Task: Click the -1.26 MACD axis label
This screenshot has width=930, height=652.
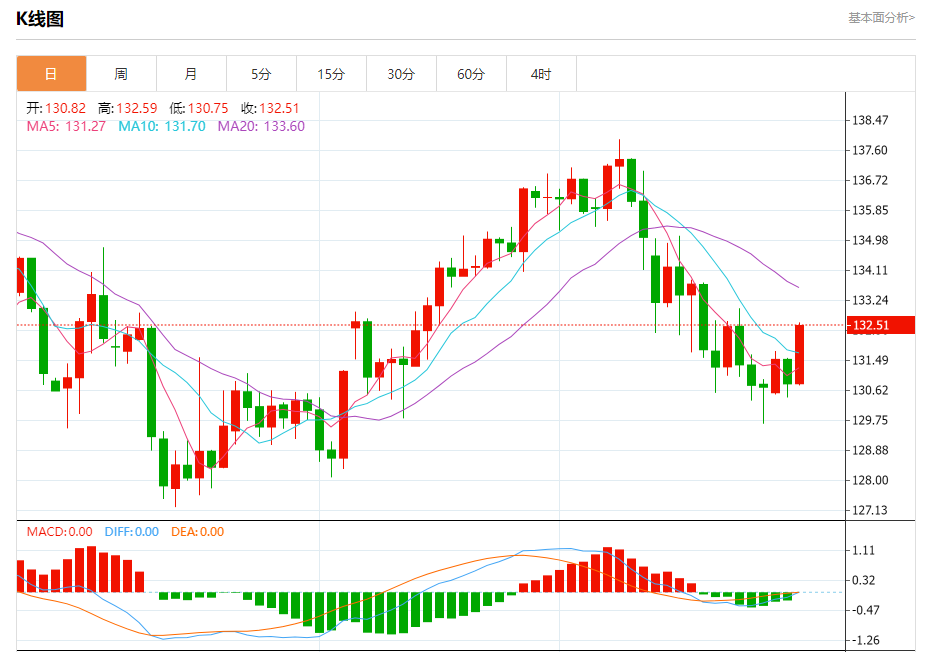Action: [x=865, y=640]
